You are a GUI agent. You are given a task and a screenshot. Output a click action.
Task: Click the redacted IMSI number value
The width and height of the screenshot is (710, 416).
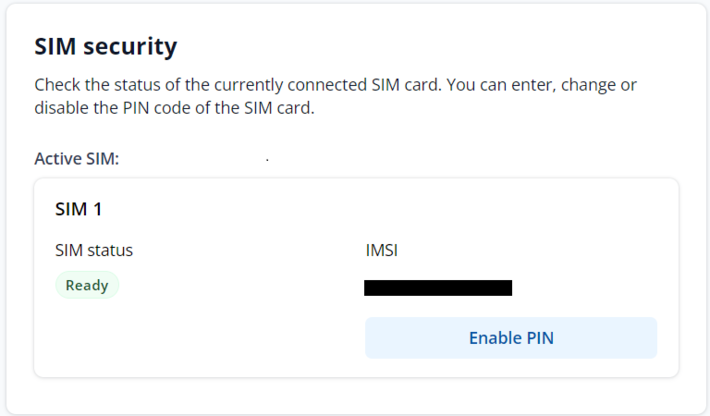438,288
